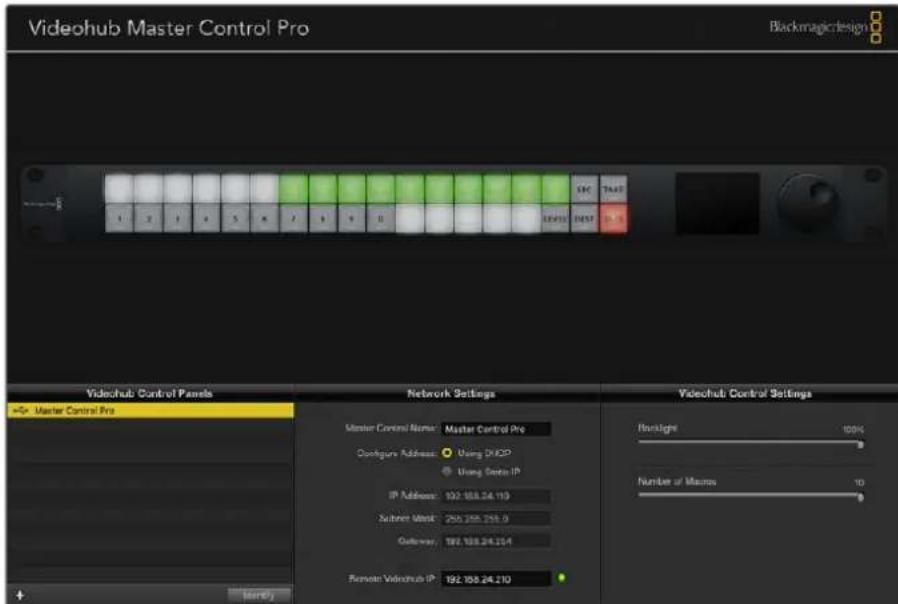Select panel number button 2
The image size is (898, 604).
point(148,219)
